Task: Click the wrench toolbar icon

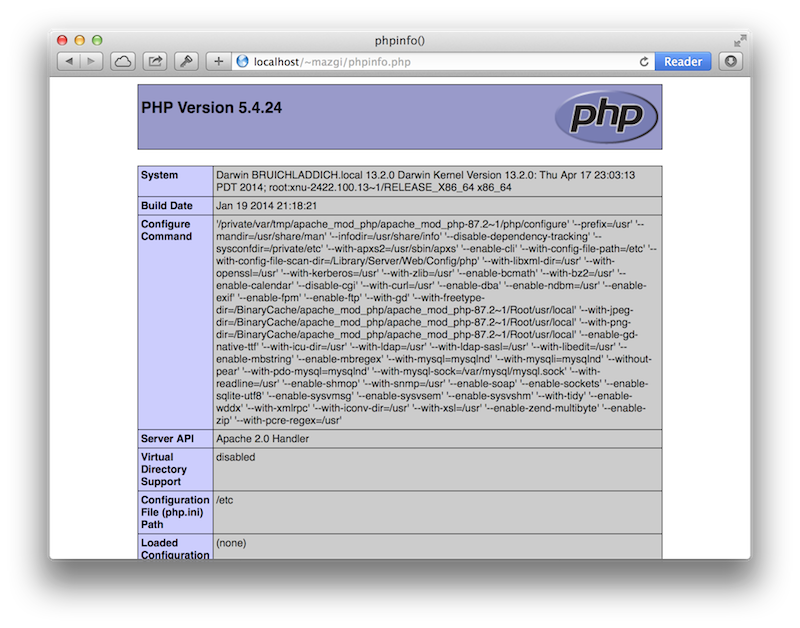Action: pos(186,60)
